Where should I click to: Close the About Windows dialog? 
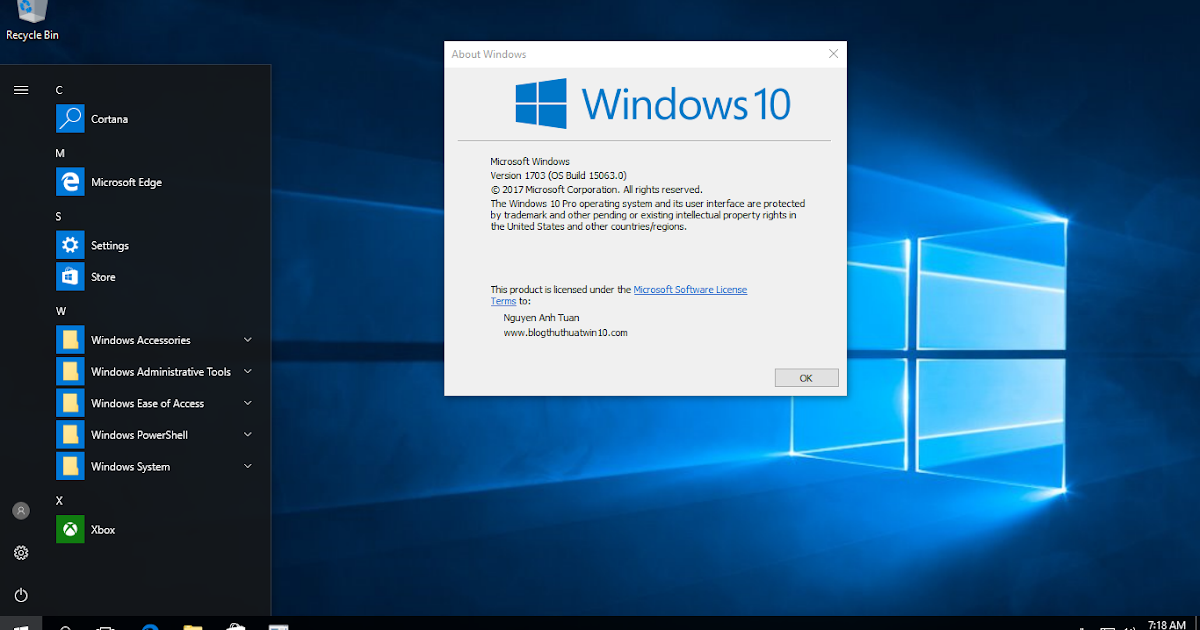pyautogui.click(x=833, y=54)
